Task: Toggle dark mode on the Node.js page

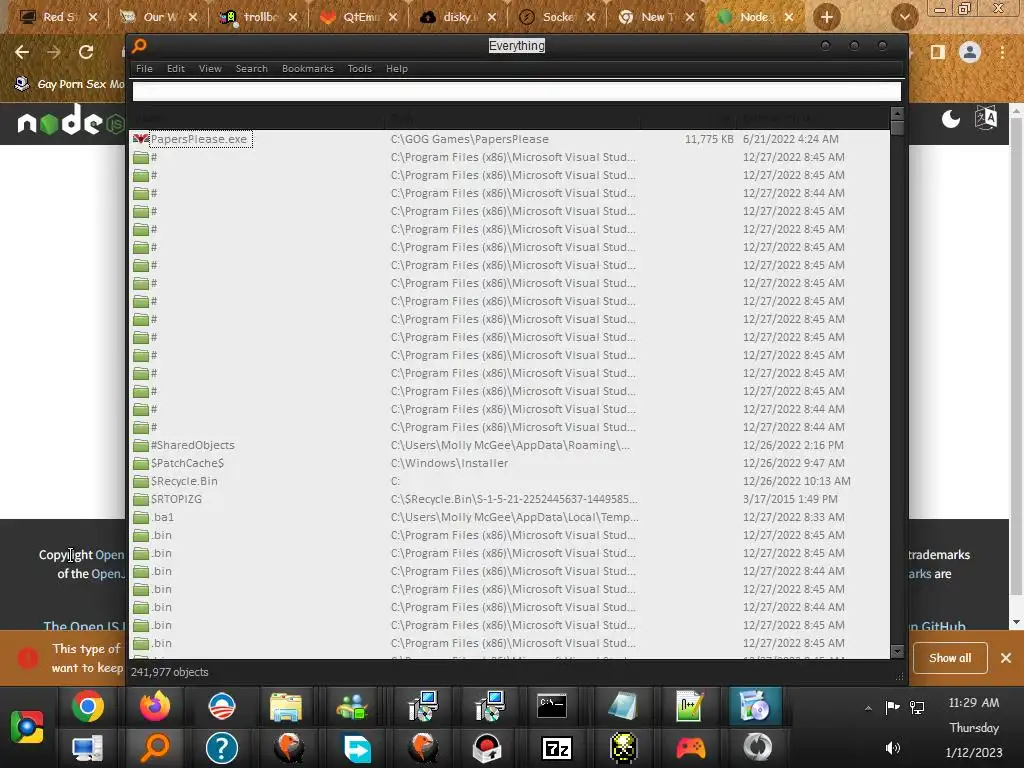Action: [951, 119]
